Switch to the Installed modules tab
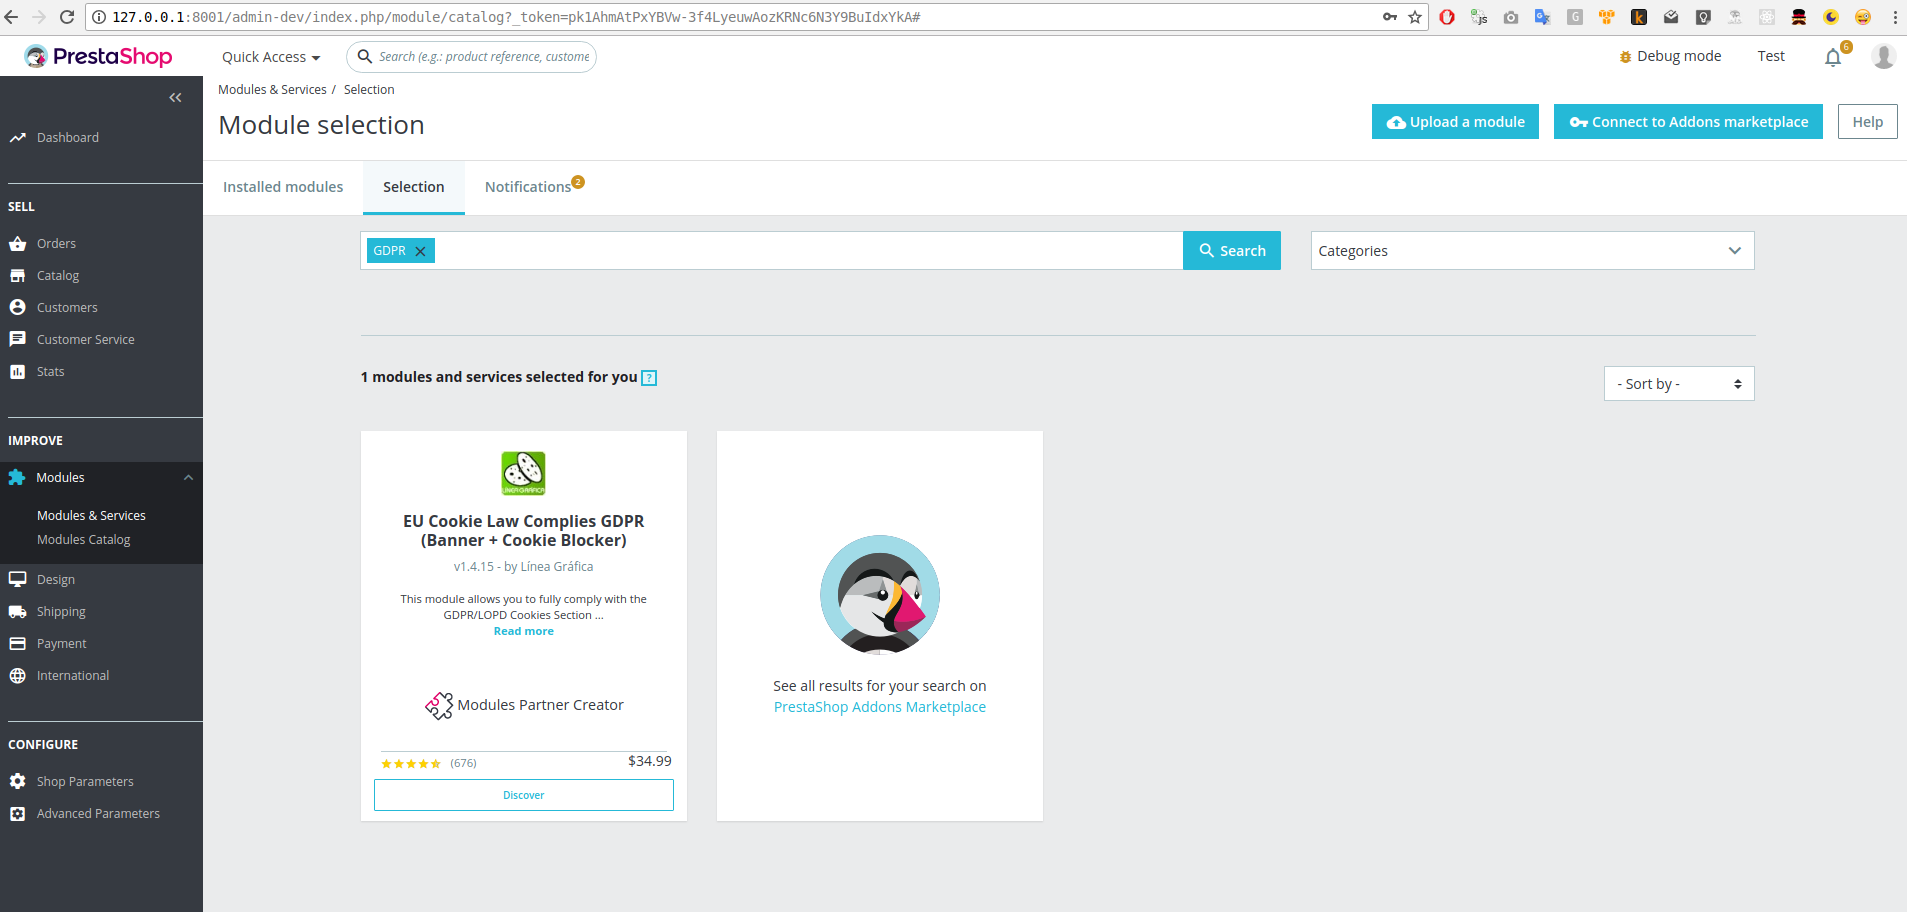1907x912 pixels. [x=283, y=187]
